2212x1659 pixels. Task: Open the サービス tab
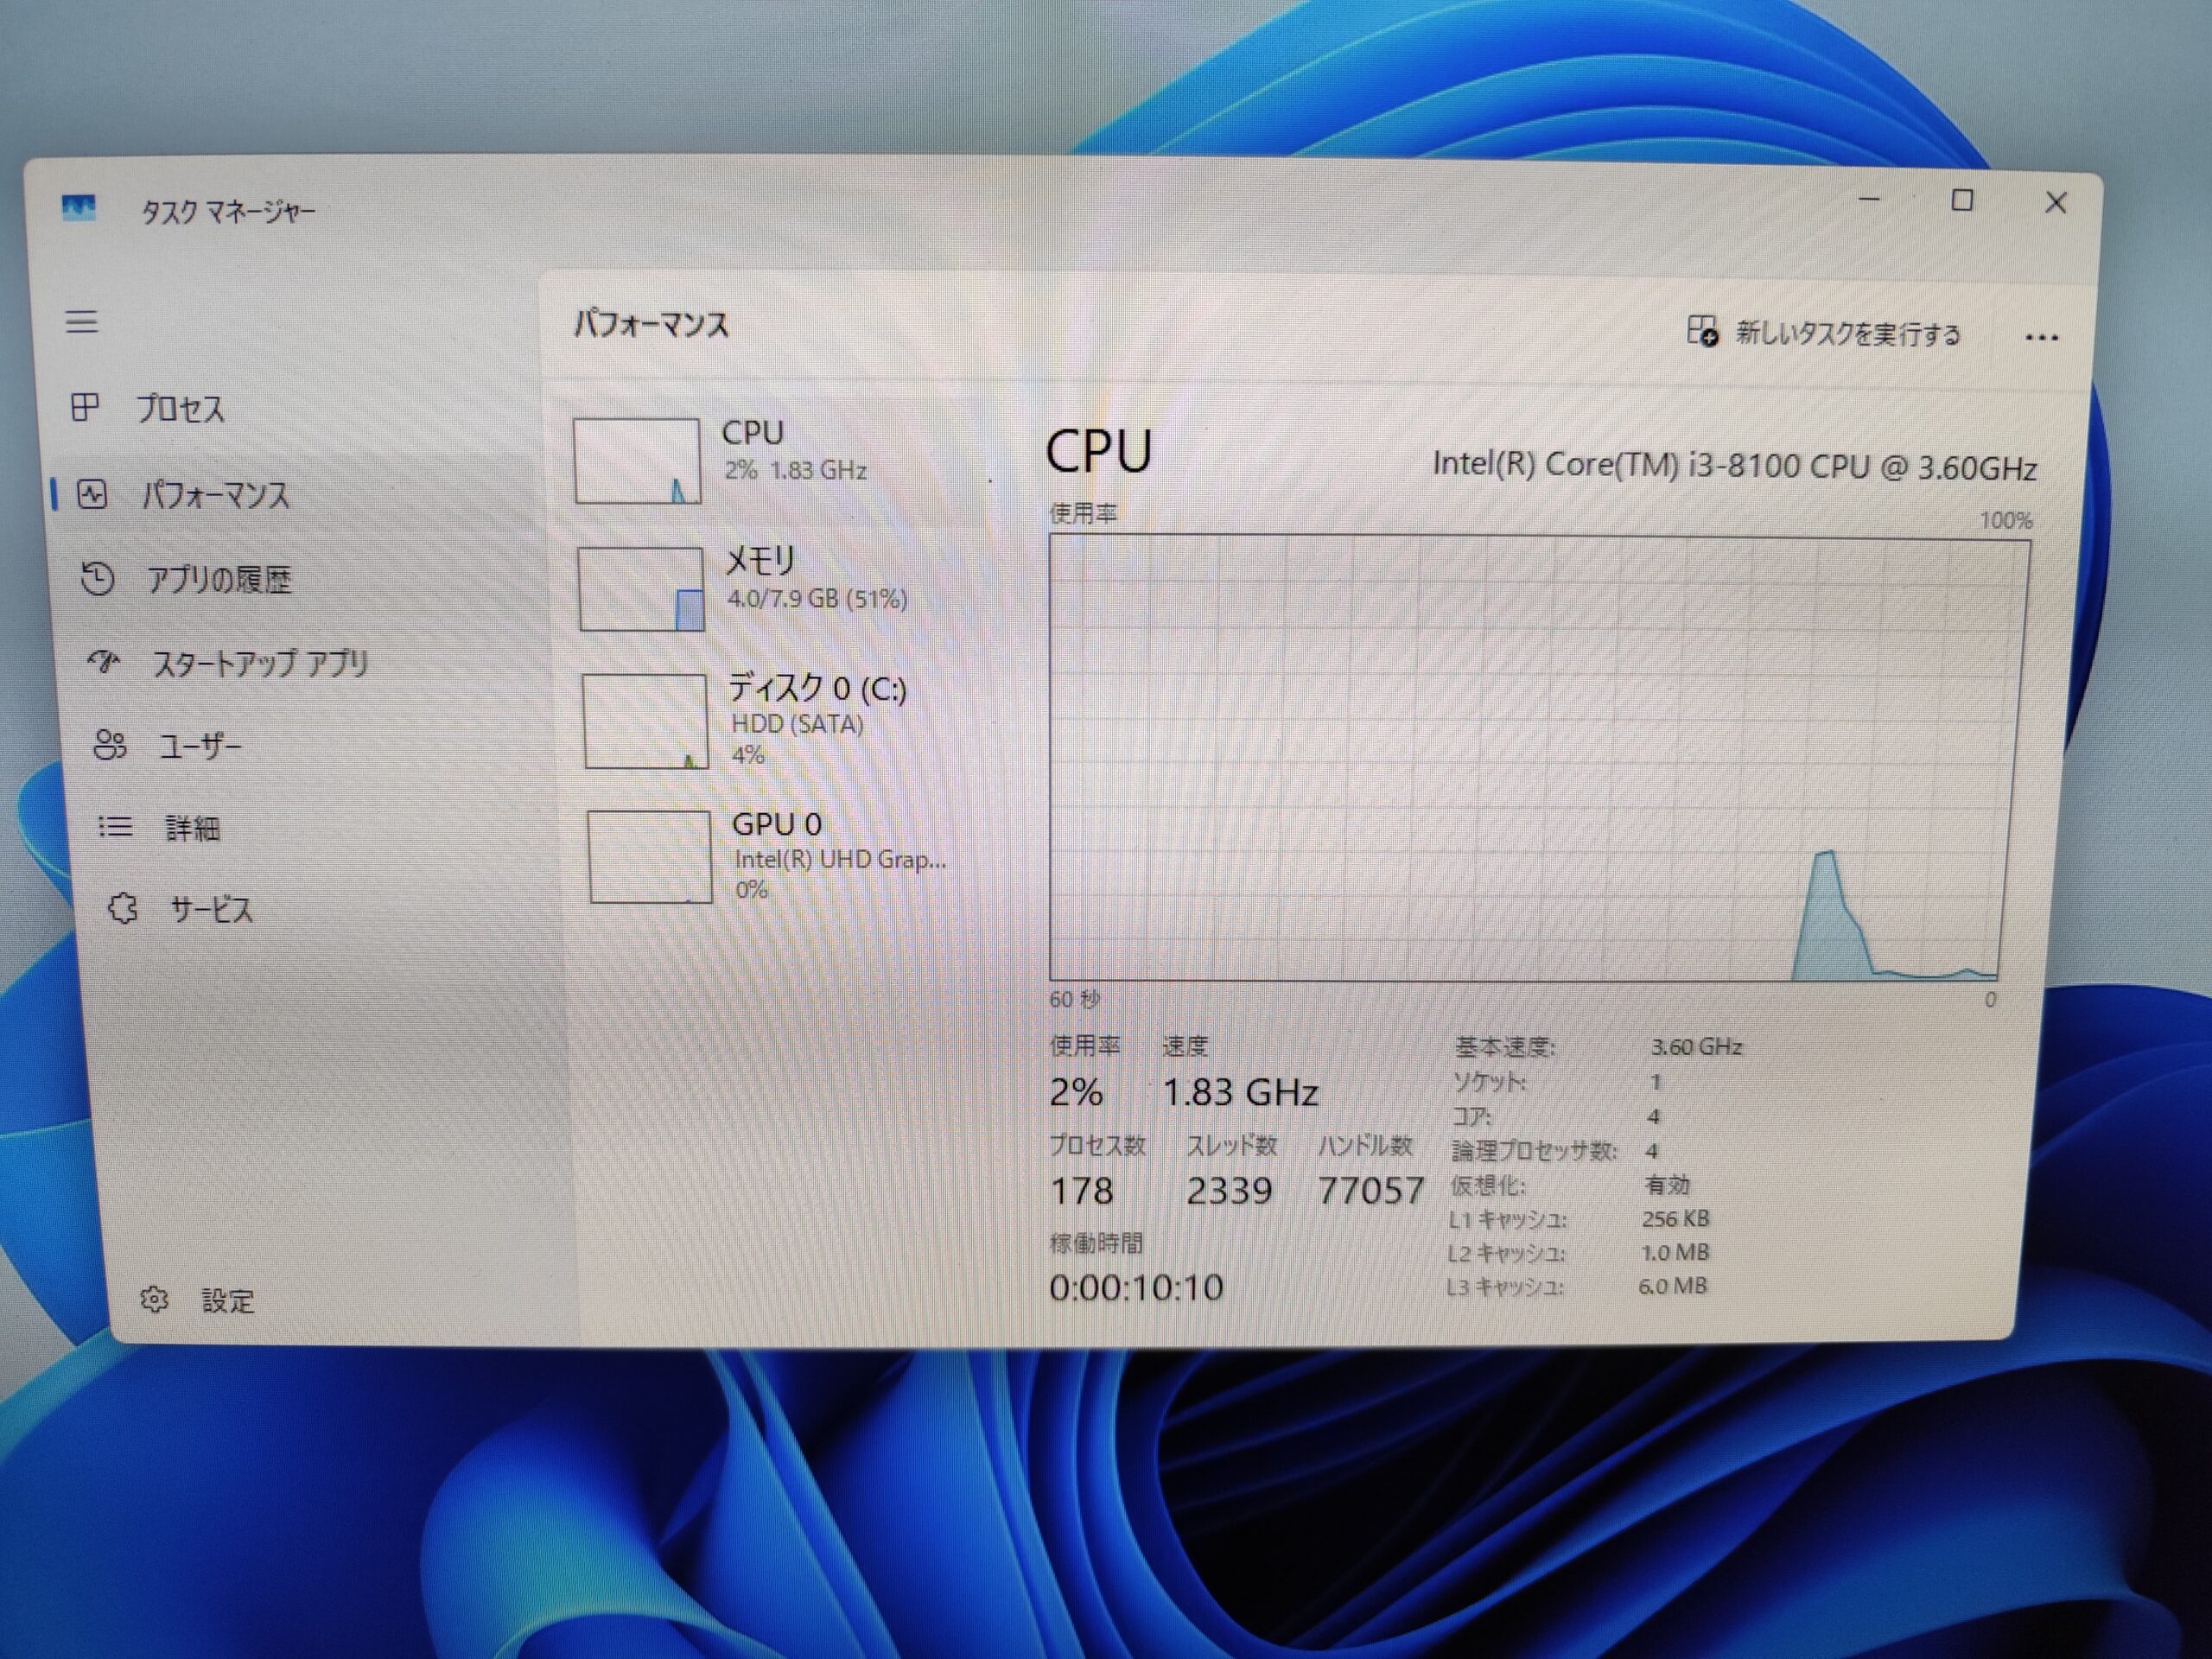tap(211, 910)
